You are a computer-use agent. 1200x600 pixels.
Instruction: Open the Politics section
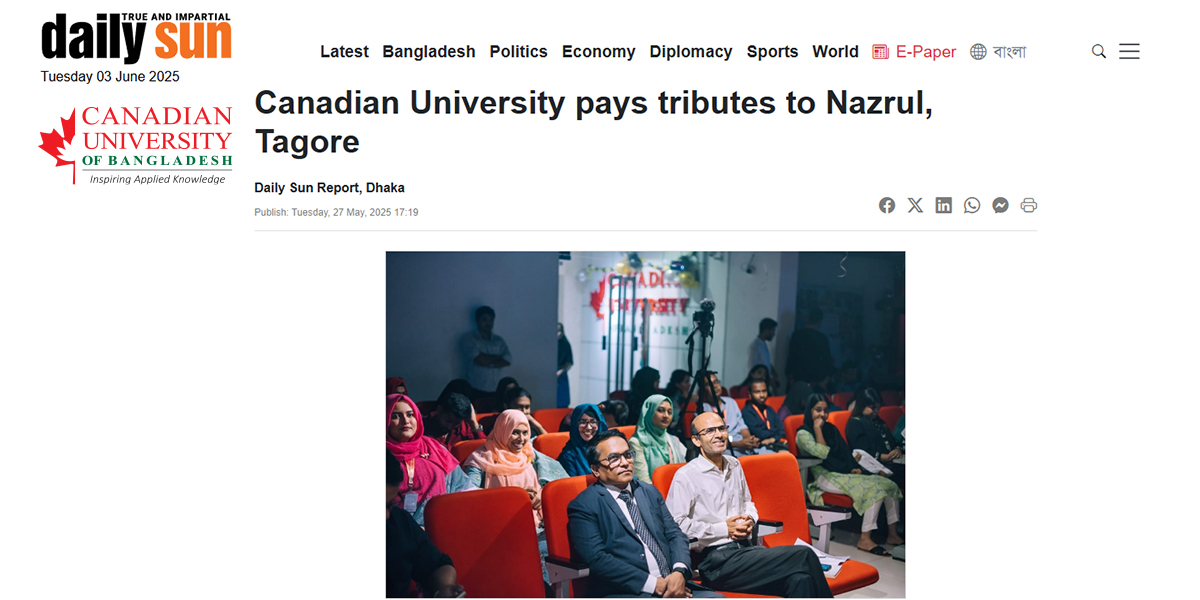[518, 52]
